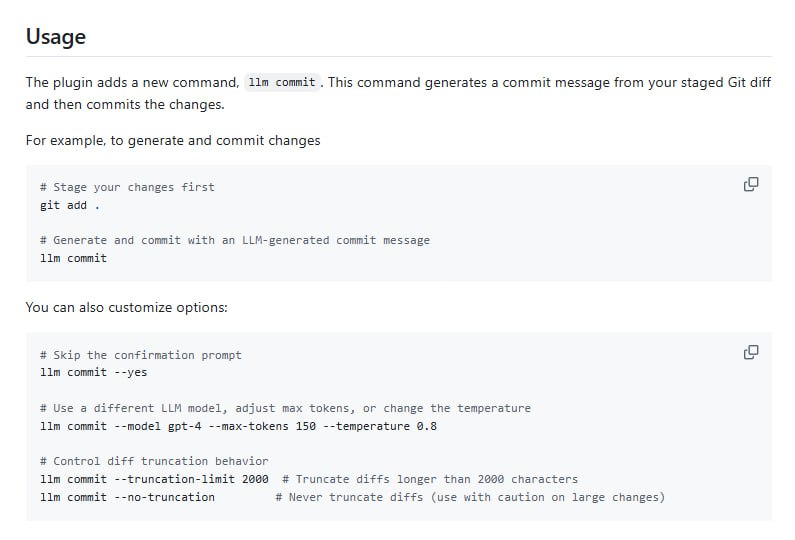This screenshot has width=795, height=540.
Task: Click the "# Never truncate diffs" comment
Action: (470, 497)
